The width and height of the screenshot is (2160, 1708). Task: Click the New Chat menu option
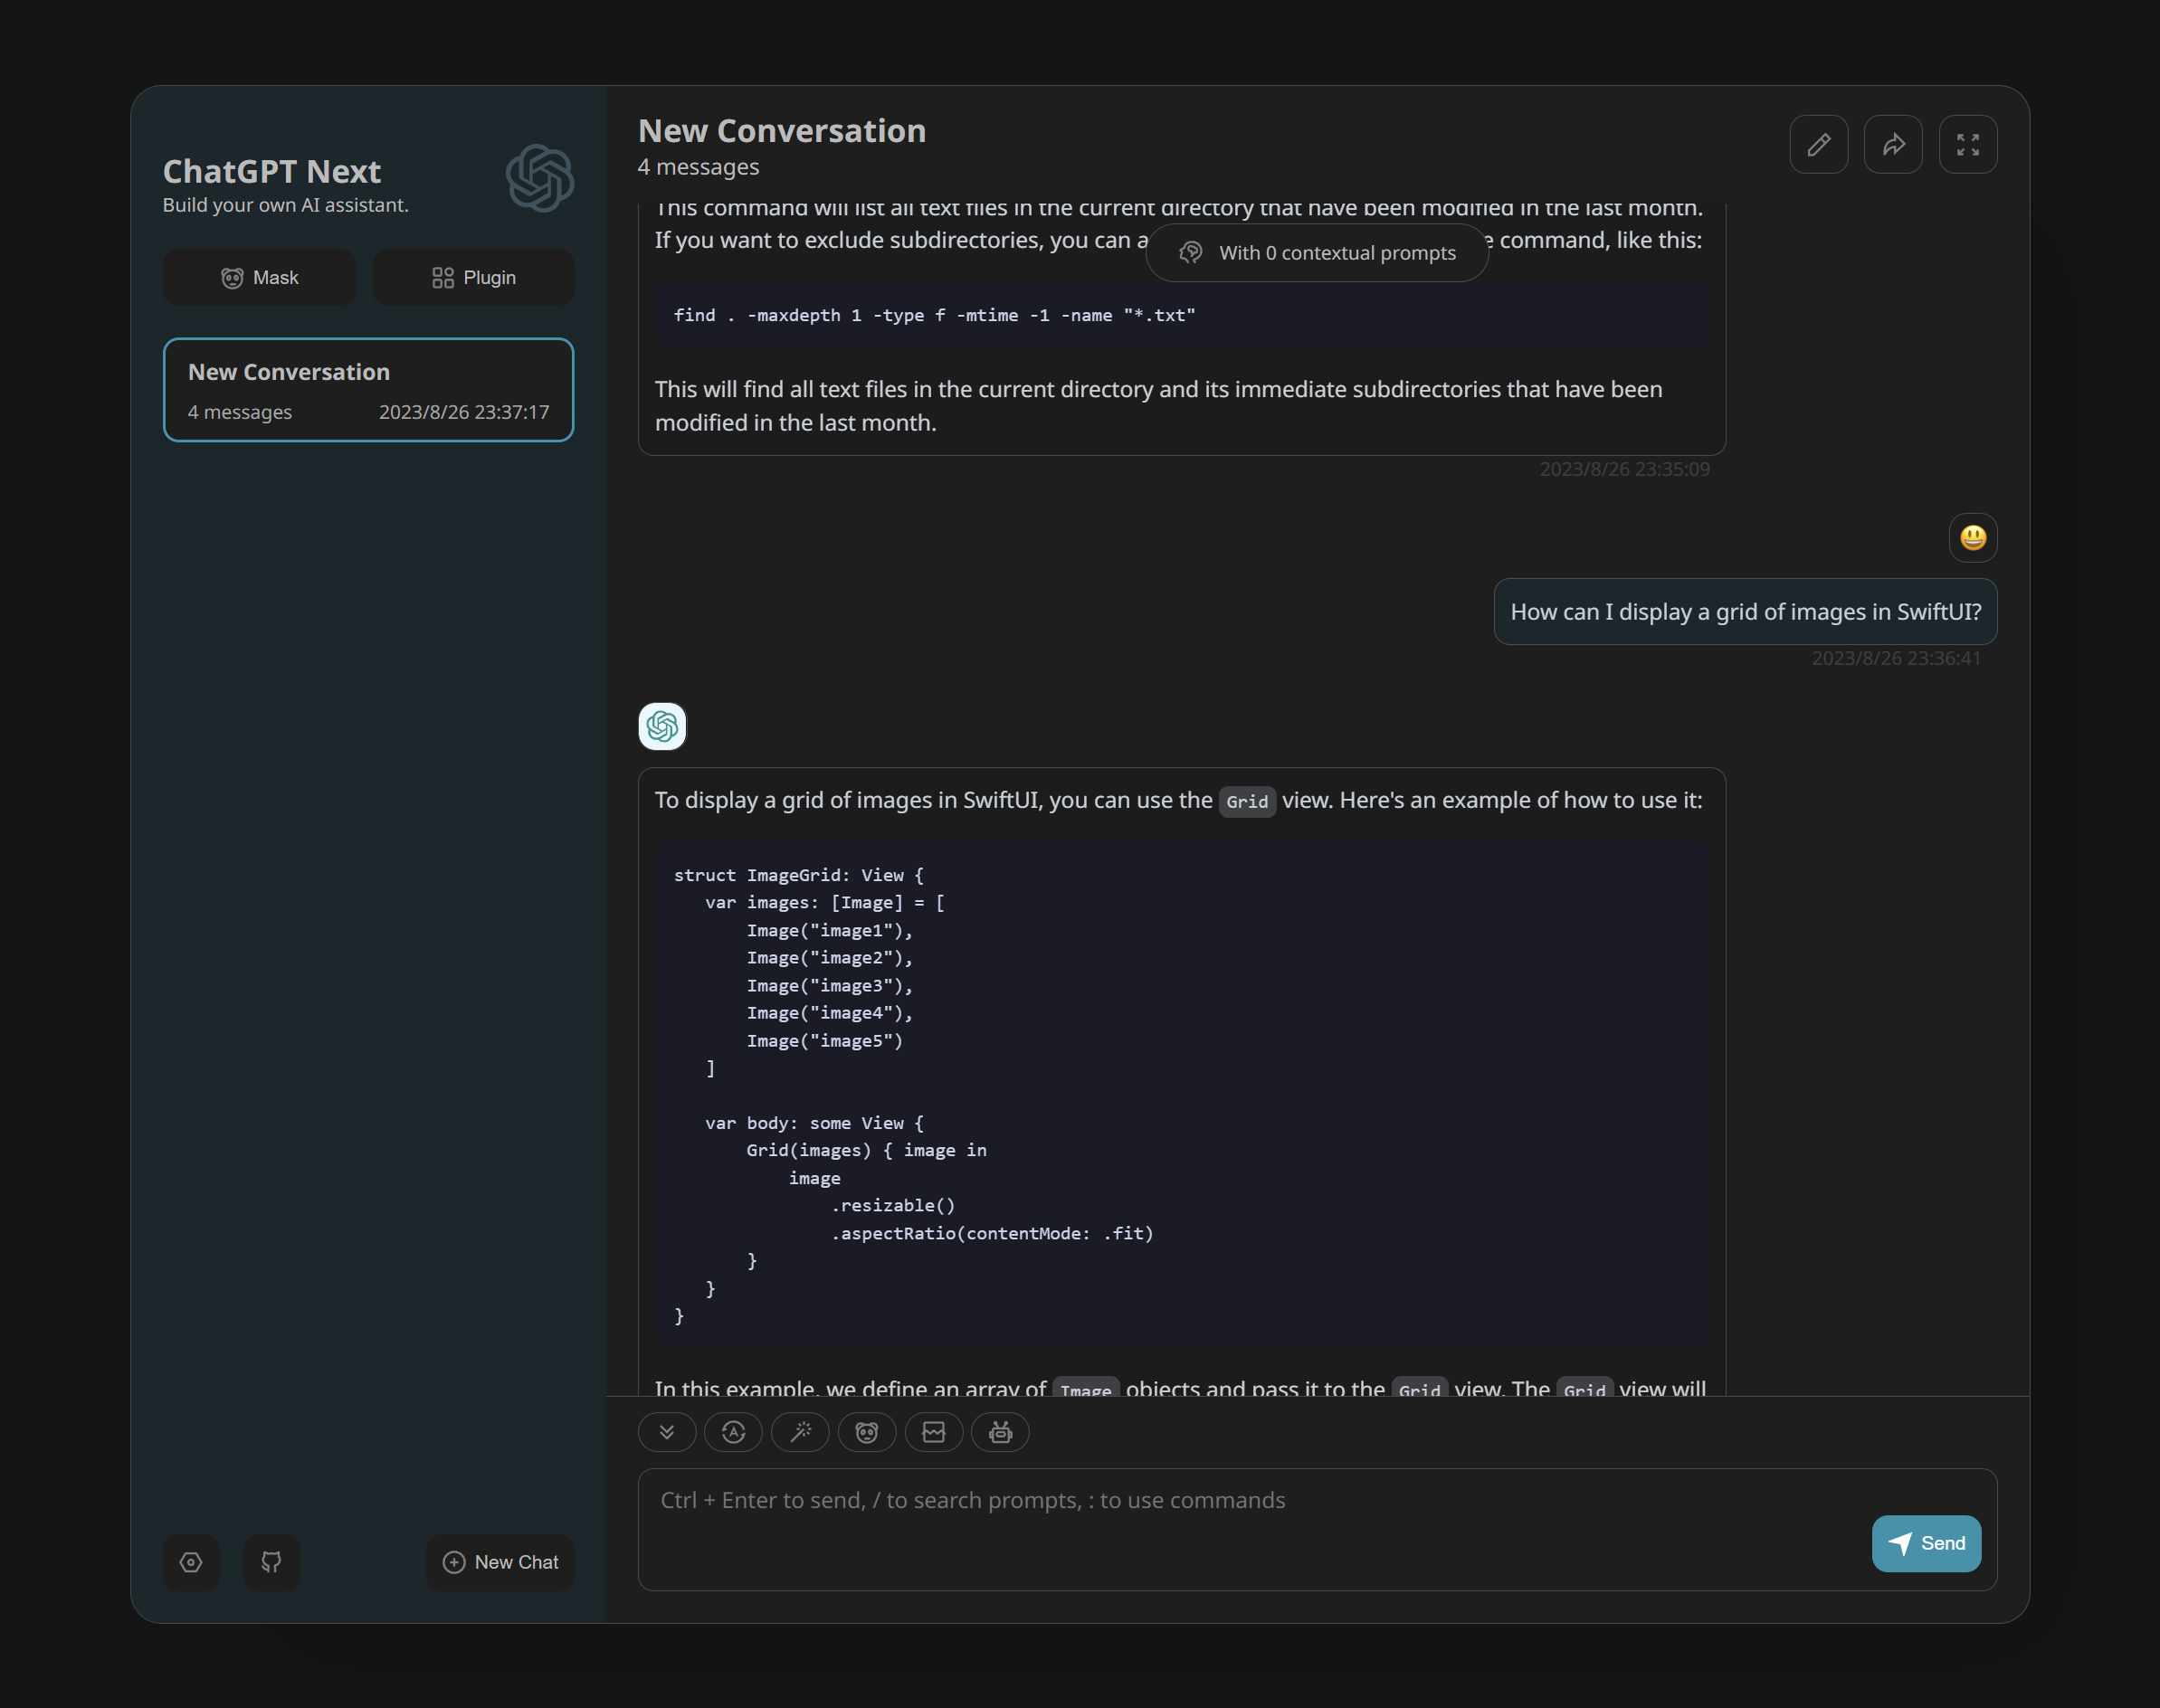pyautogui.click(x=503, y=1562)
